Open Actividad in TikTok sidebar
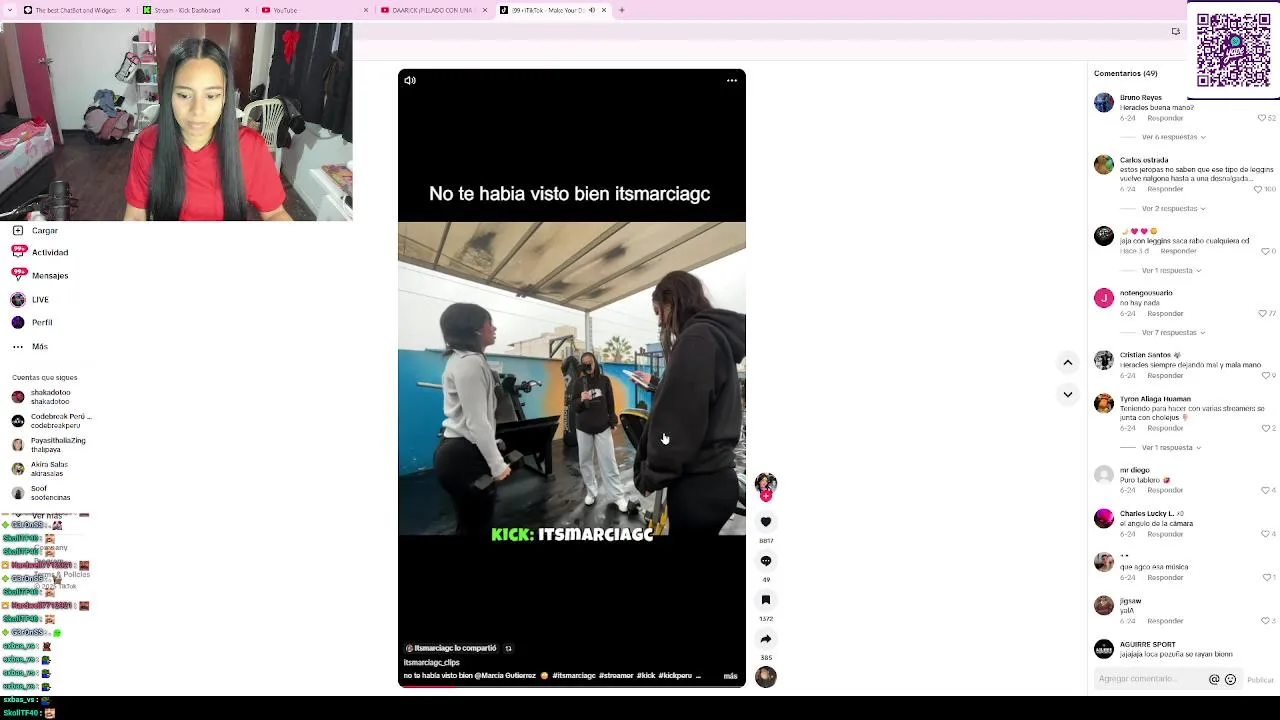This screenshot has width=1280, height=720. [41, 253]
